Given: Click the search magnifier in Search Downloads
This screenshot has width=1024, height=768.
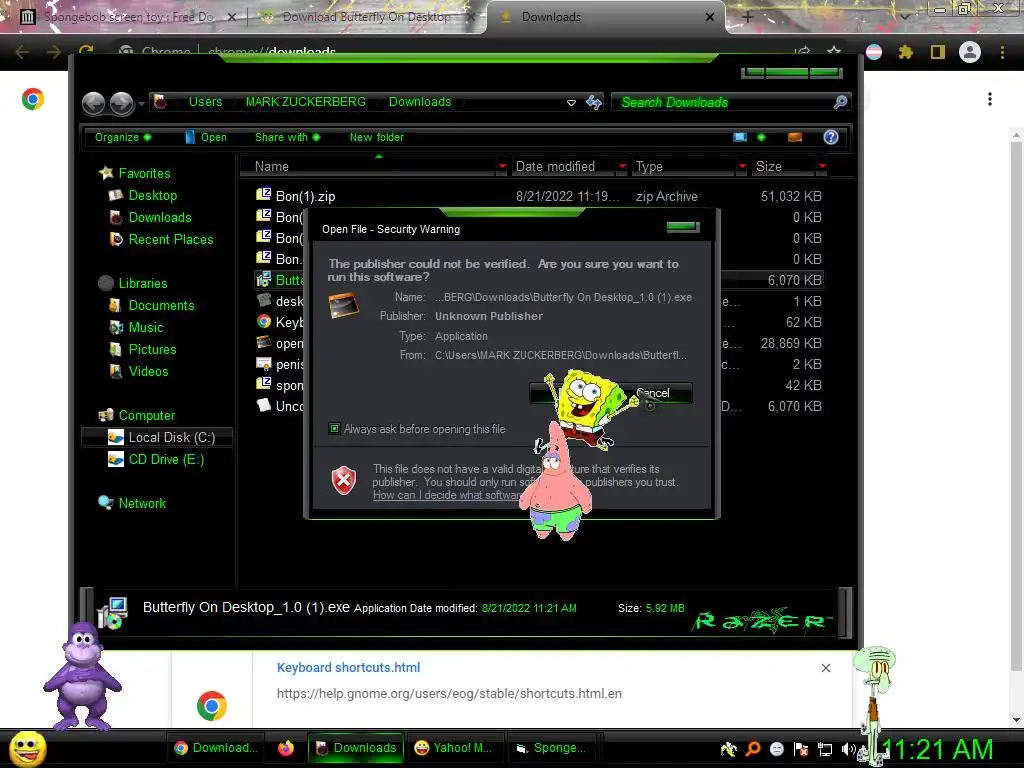Looking at the screenshot, I should point(840,102).
